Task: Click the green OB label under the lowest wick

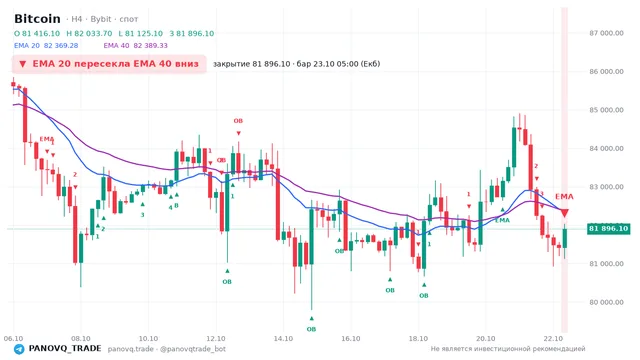Action: [x=311, y=329]
